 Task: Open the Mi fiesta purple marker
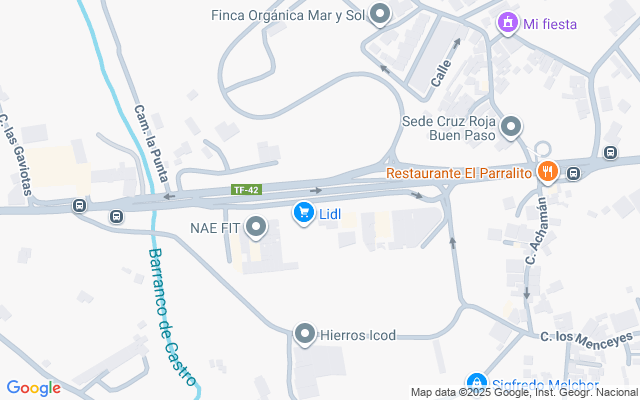click(507, 23)
